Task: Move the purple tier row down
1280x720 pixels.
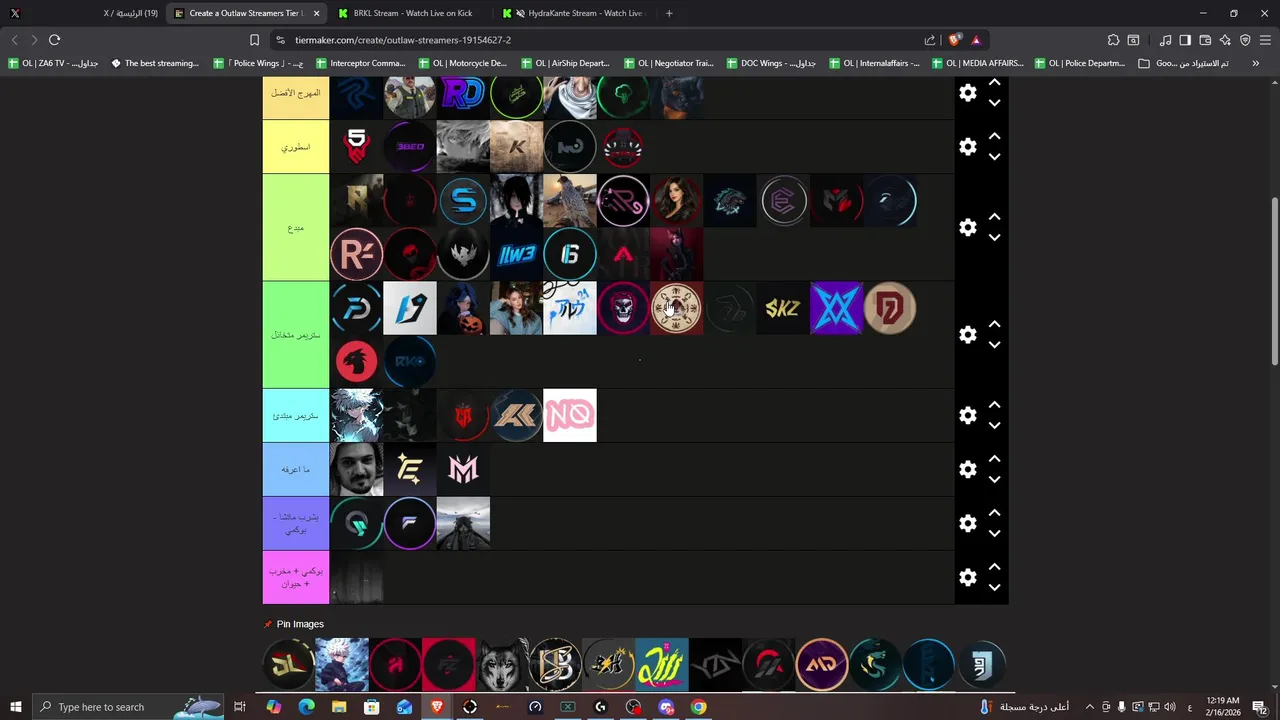Action: tap(994, 534)
